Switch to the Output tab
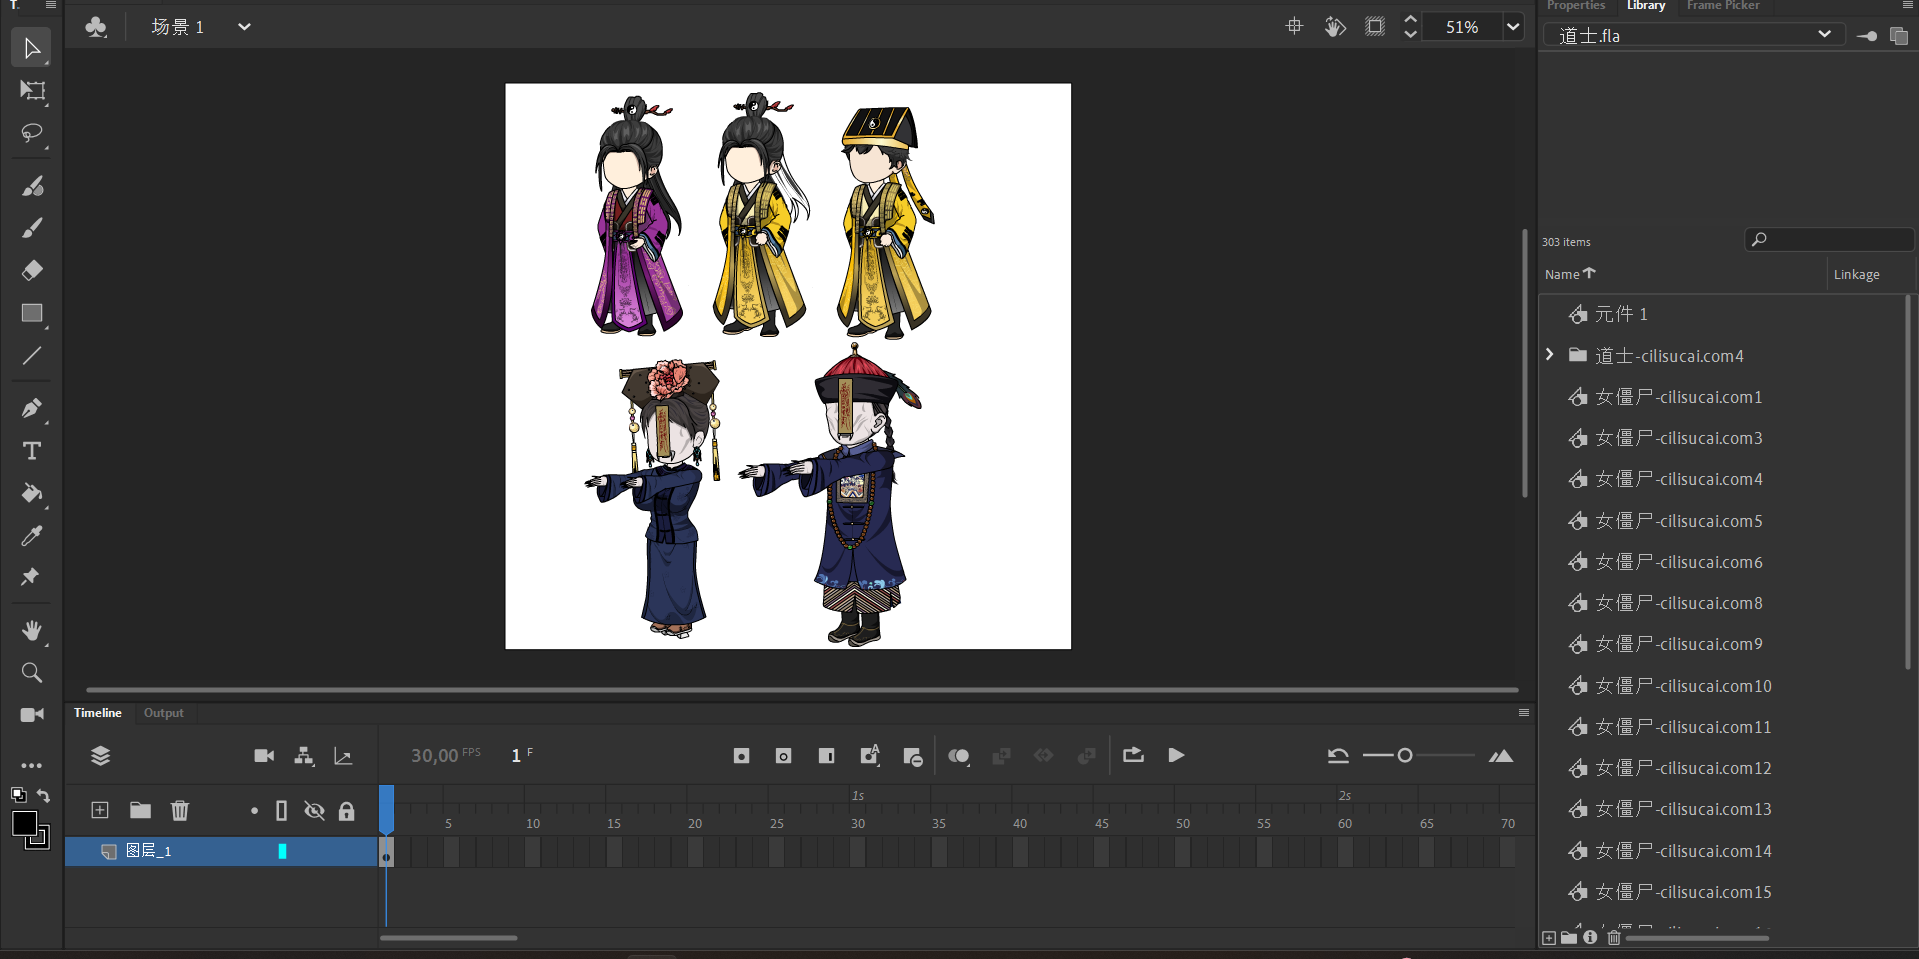The image size is (1919, 959). click(164, 713)
